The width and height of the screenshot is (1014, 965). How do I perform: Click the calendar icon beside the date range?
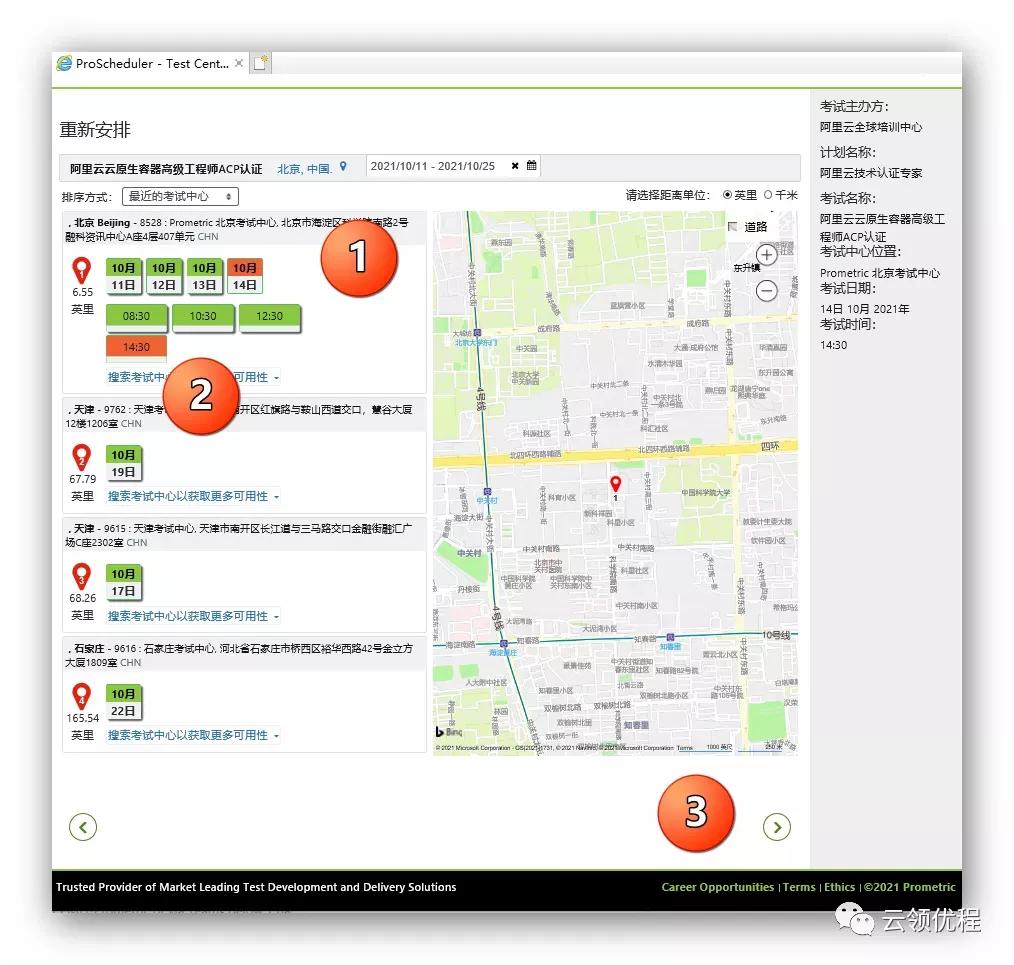point(531,166)
